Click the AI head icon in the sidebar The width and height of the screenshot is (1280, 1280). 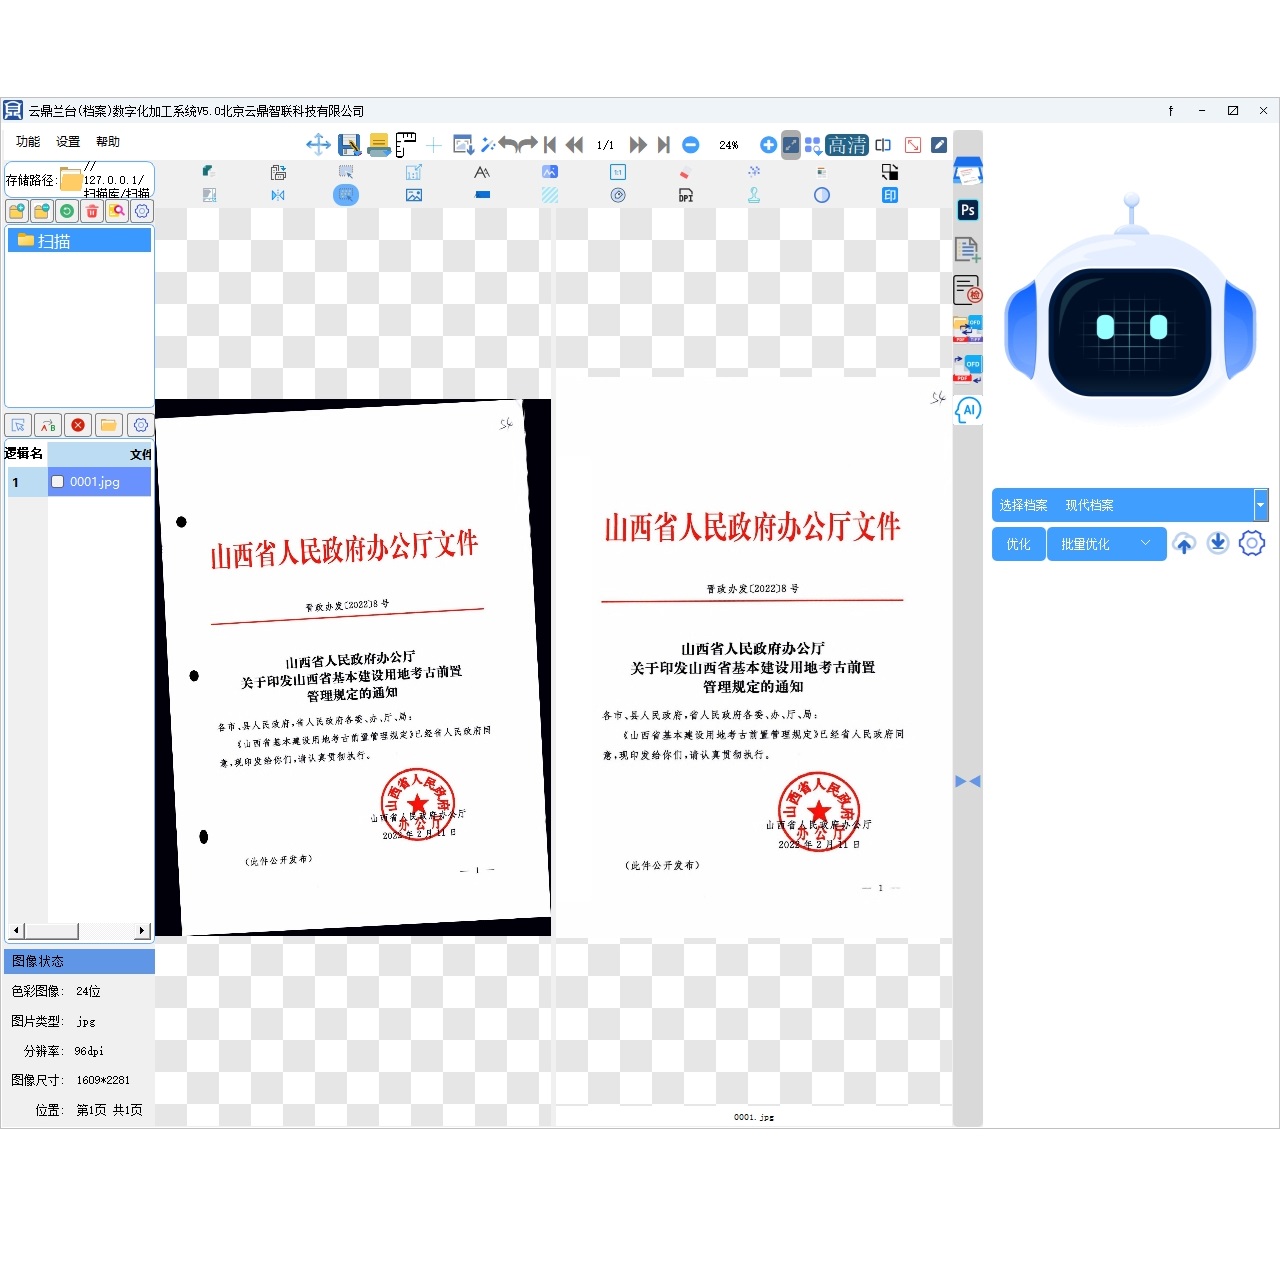click(x=968, y=410)
